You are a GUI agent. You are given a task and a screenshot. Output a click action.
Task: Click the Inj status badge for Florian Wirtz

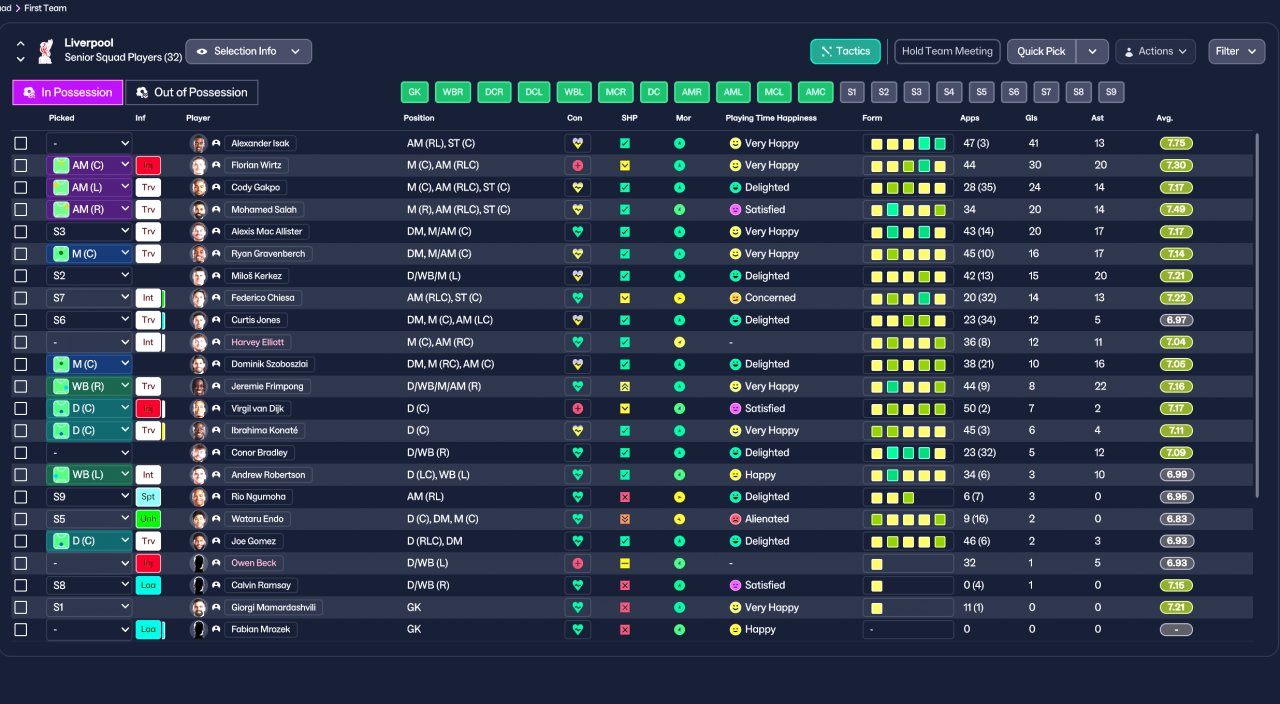point(148,166)
